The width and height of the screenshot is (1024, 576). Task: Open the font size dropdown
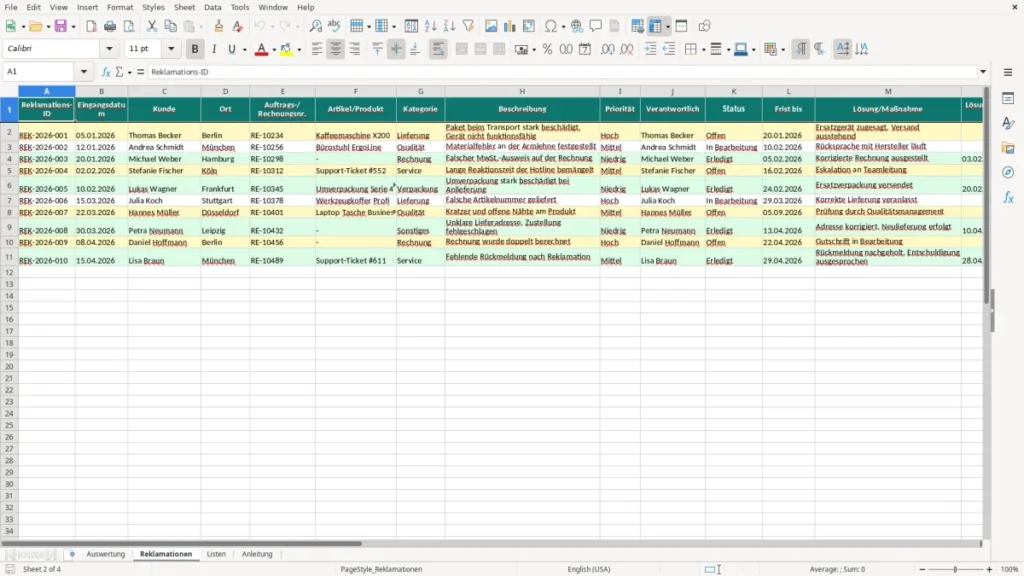coord(171,48)
